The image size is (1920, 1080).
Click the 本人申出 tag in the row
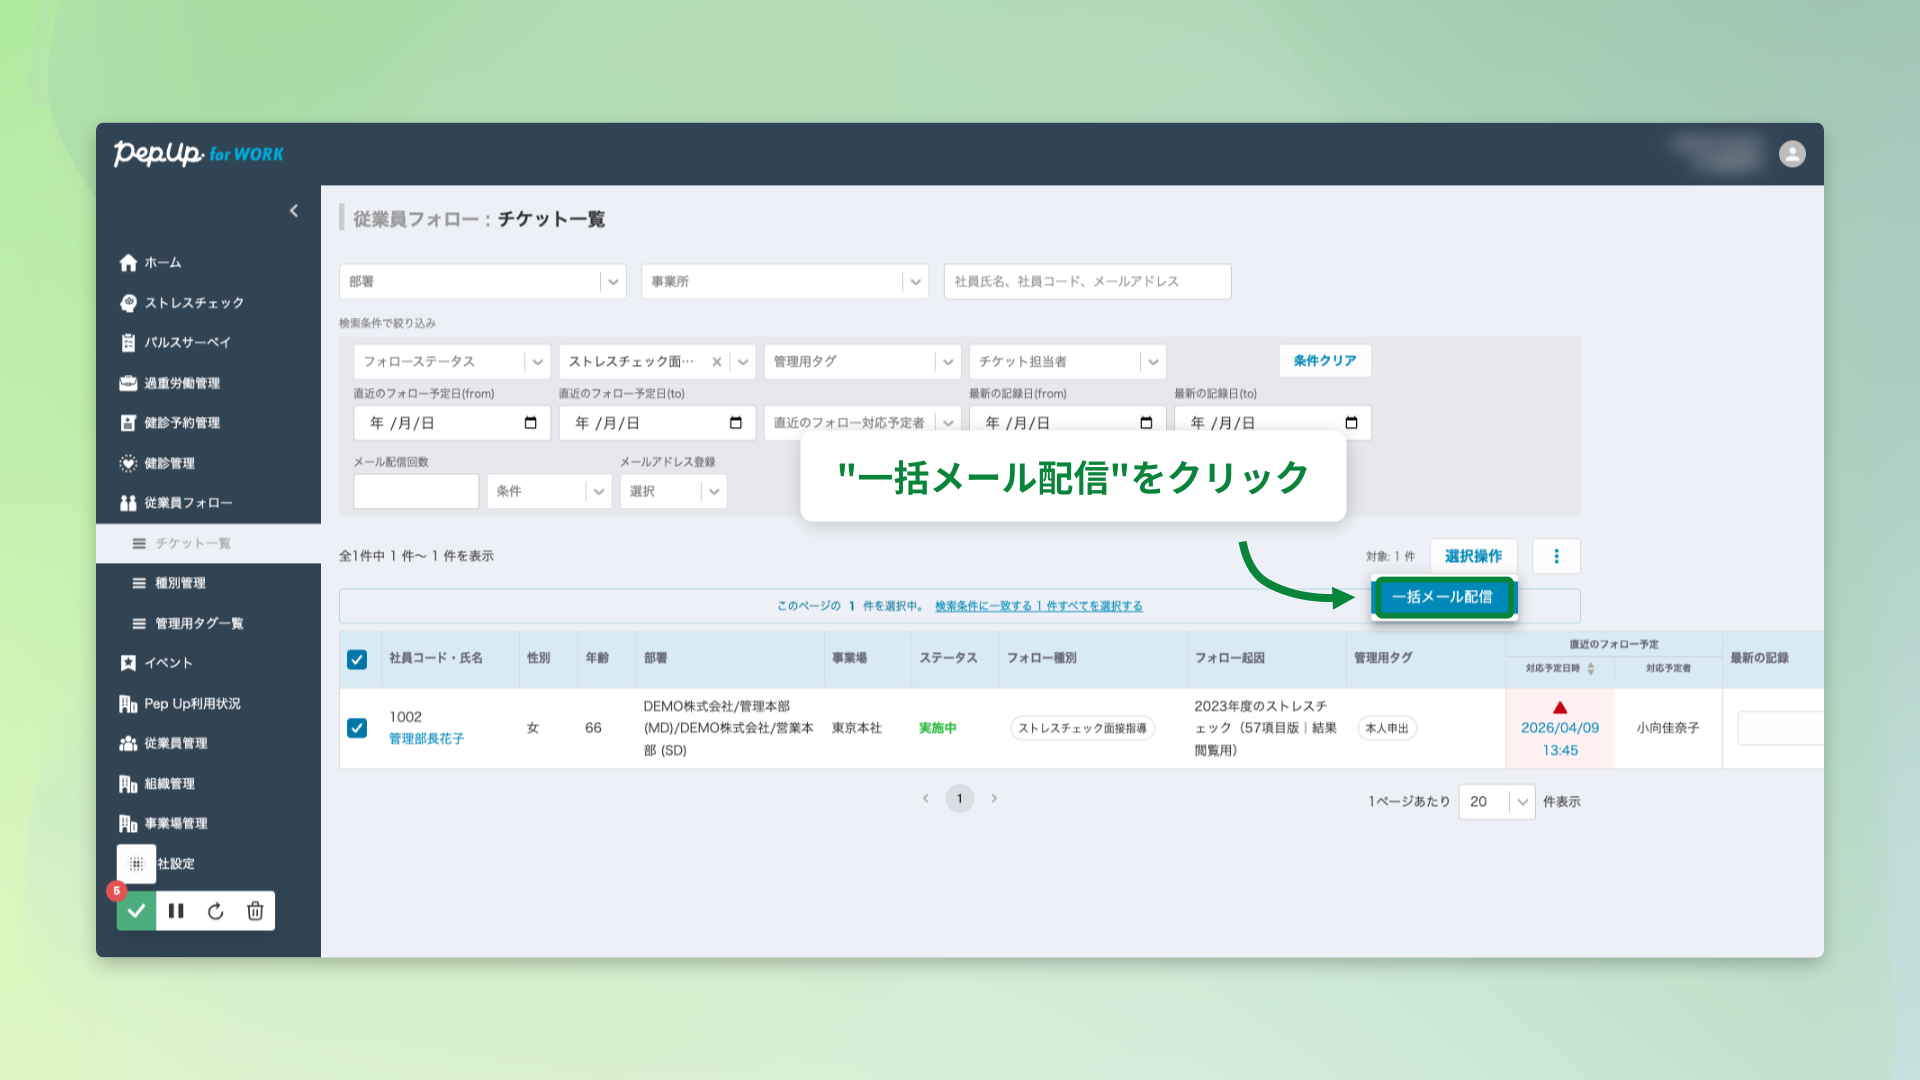(1387, 728)
